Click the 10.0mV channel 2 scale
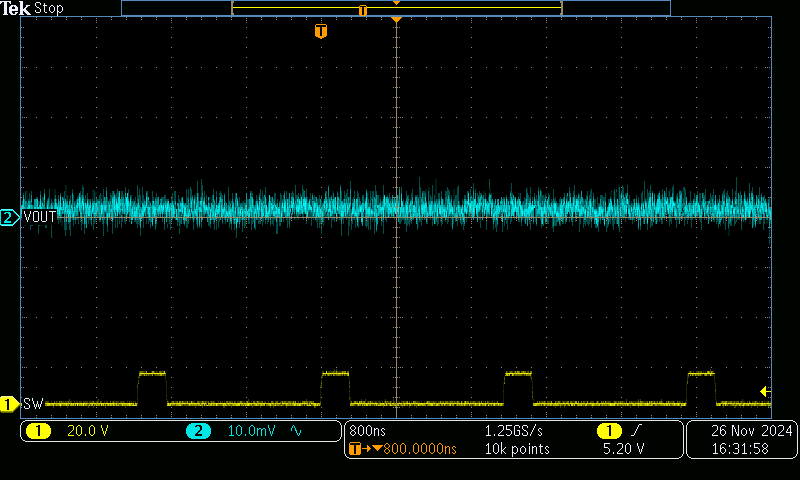 pos(252,431)
